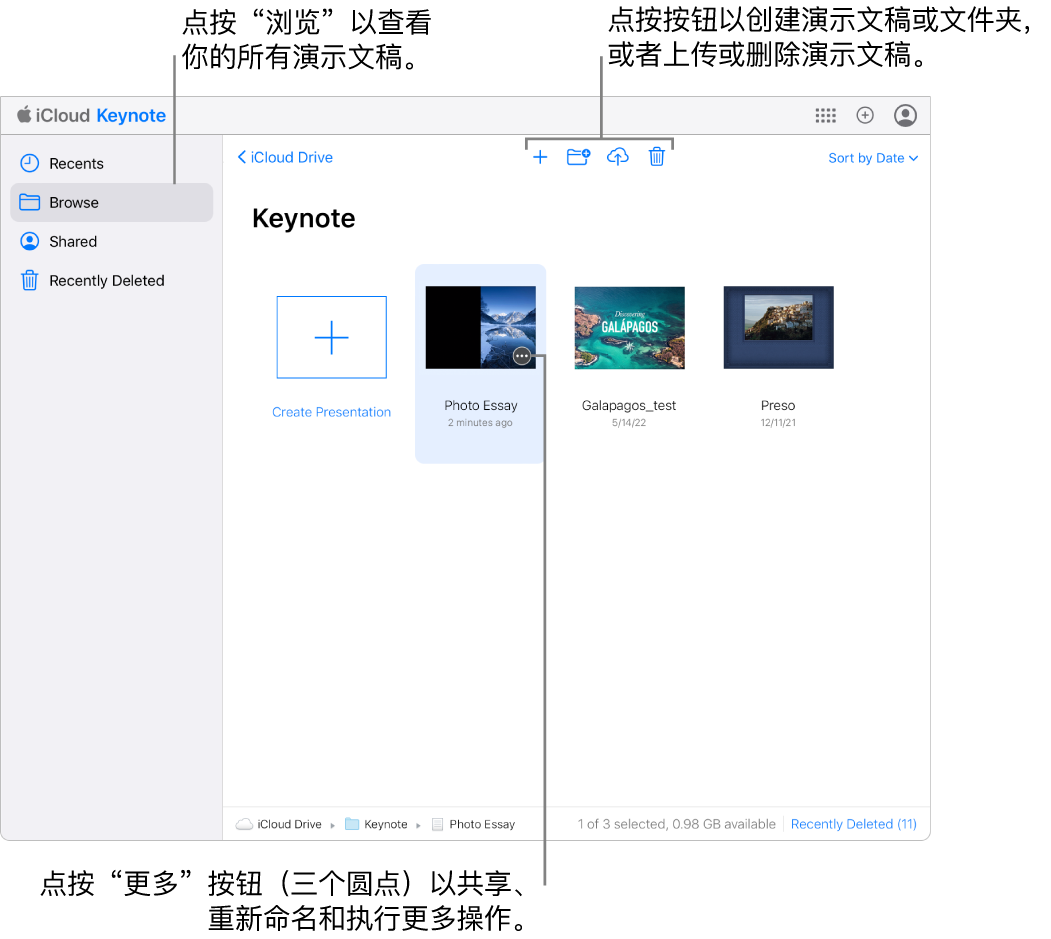Go back to iCloud Drive
1051x939 pixels.
(x=286, y=158)
